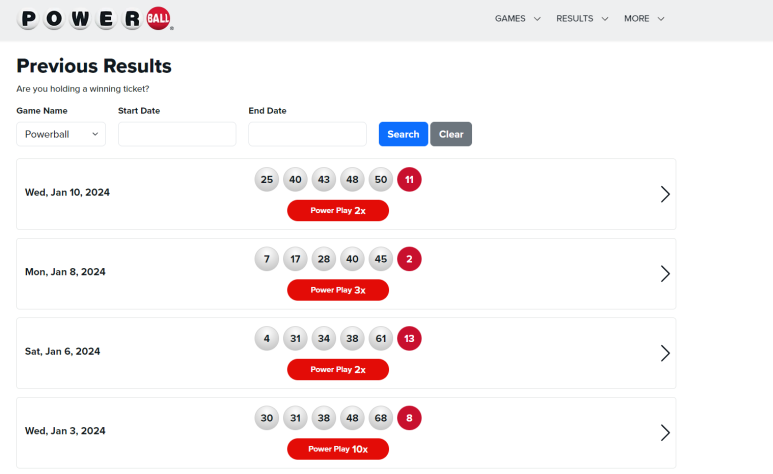Click white ball 31 in Jan 6 row
The image size is (773, 474).
tap(295, 338)
